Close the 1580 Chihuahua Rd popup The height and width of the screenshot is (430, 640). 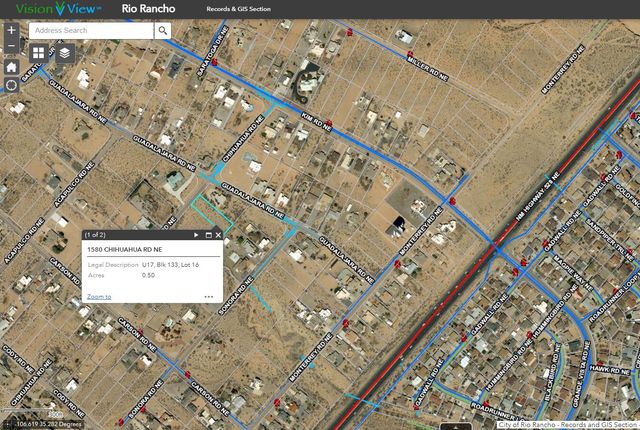(x=218, y=235)
